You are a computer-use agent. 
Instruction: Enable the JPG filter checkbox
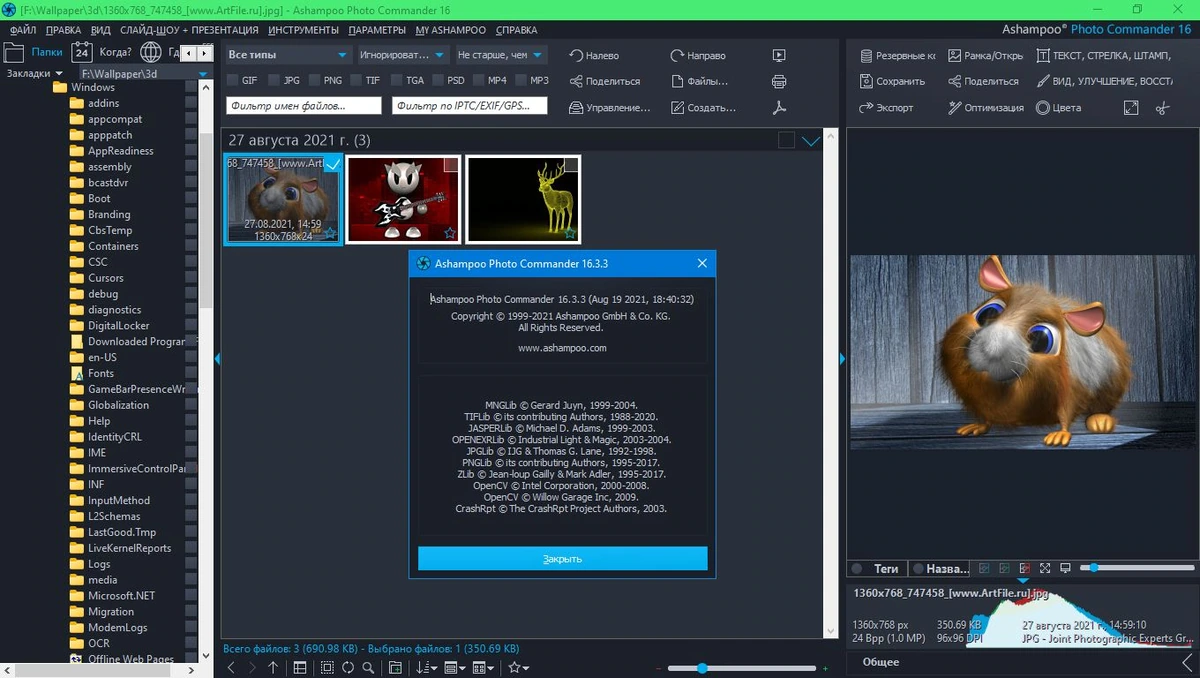(x=274, y=80)
